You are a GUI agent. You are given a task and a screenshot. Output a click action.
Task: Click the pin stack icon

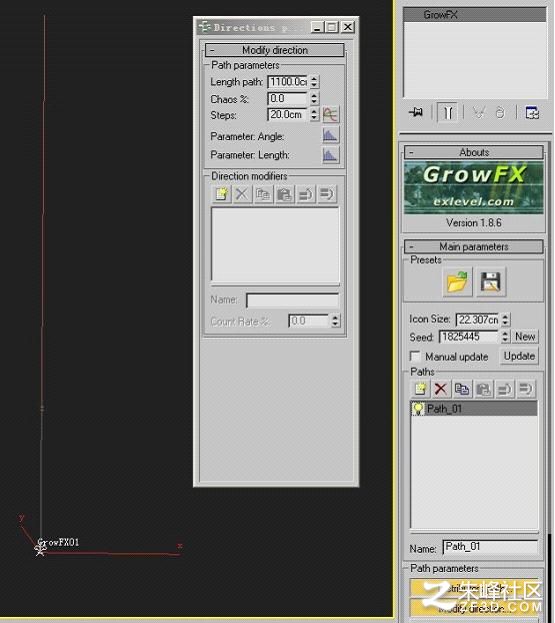(416, 112)
